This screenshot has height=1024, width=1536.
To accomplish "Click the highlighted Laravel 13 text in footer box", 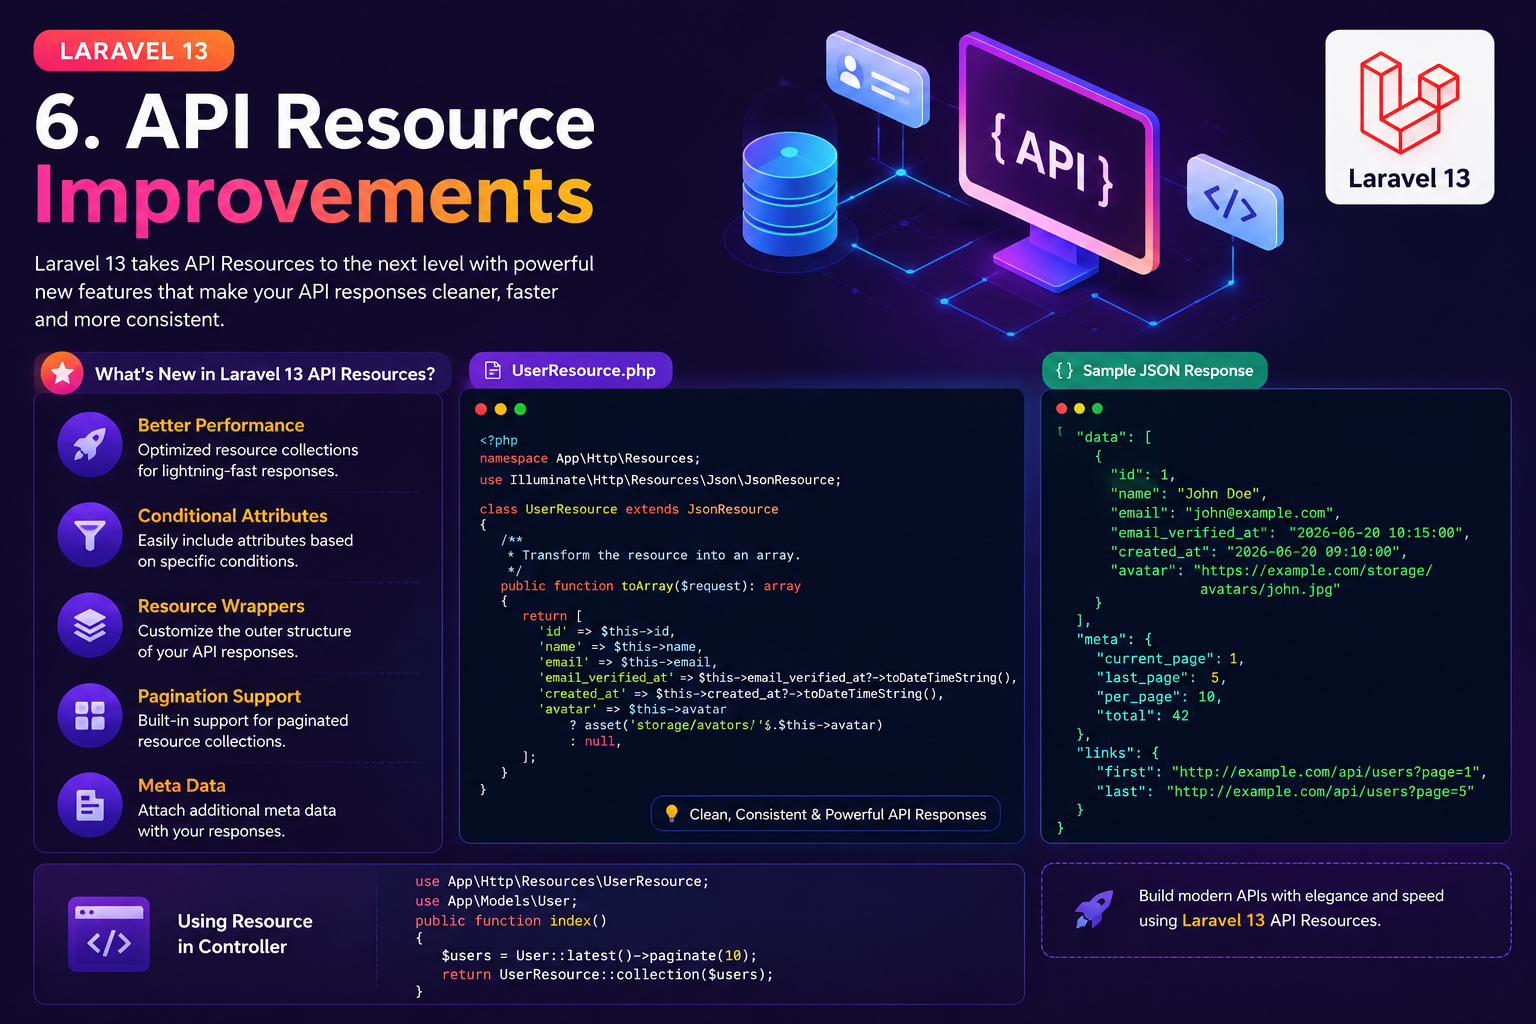I will (1223, 920).
